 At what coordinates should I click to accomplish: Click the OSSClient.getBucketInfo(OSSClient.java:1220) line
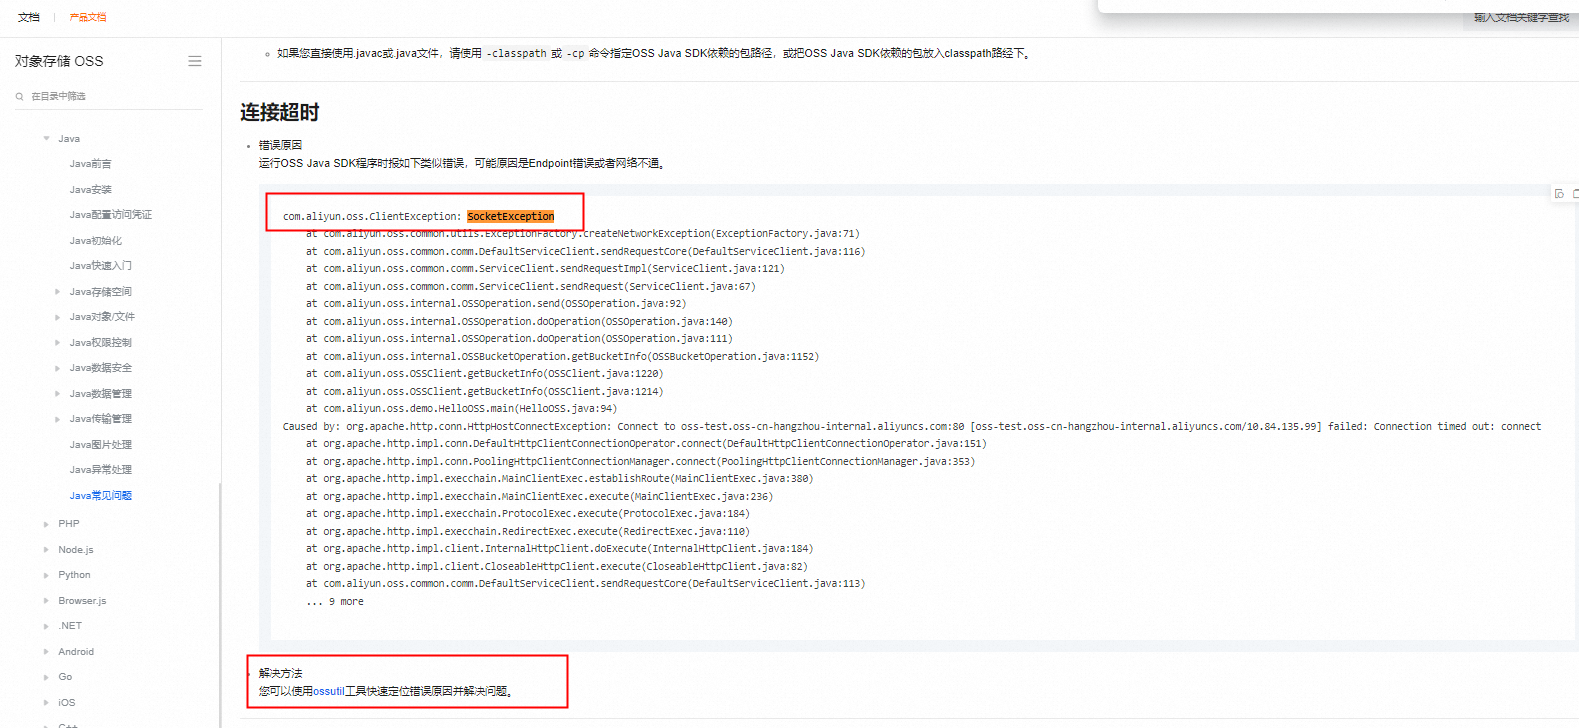coord(484,374)
